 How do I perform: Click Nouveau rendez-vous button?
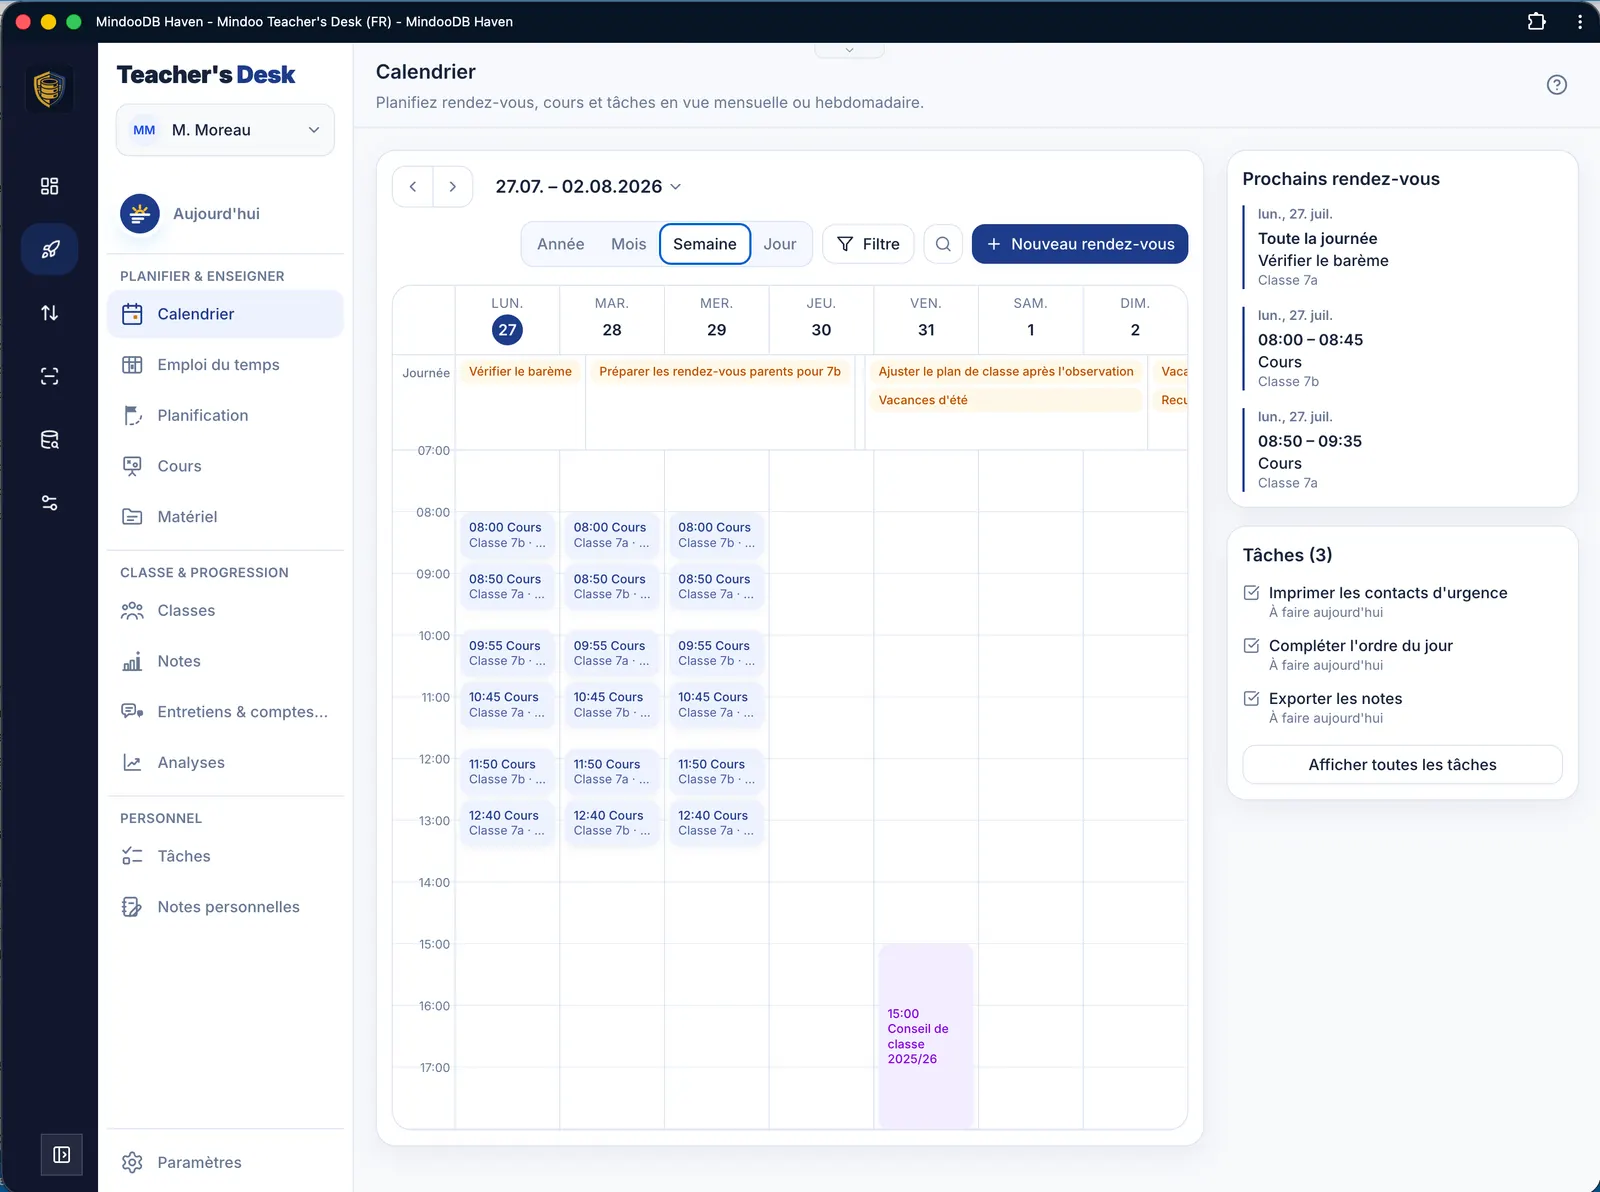click(x=1079, y=244)
